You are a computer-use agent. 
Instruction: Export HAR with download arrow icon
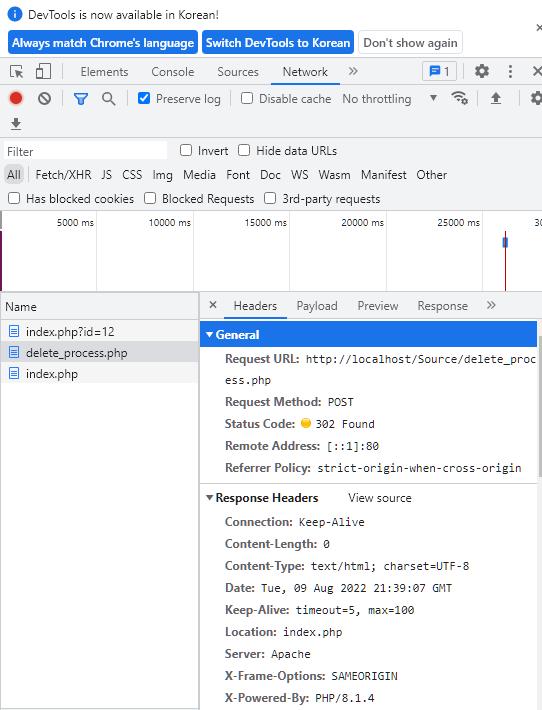click(16, 123)
